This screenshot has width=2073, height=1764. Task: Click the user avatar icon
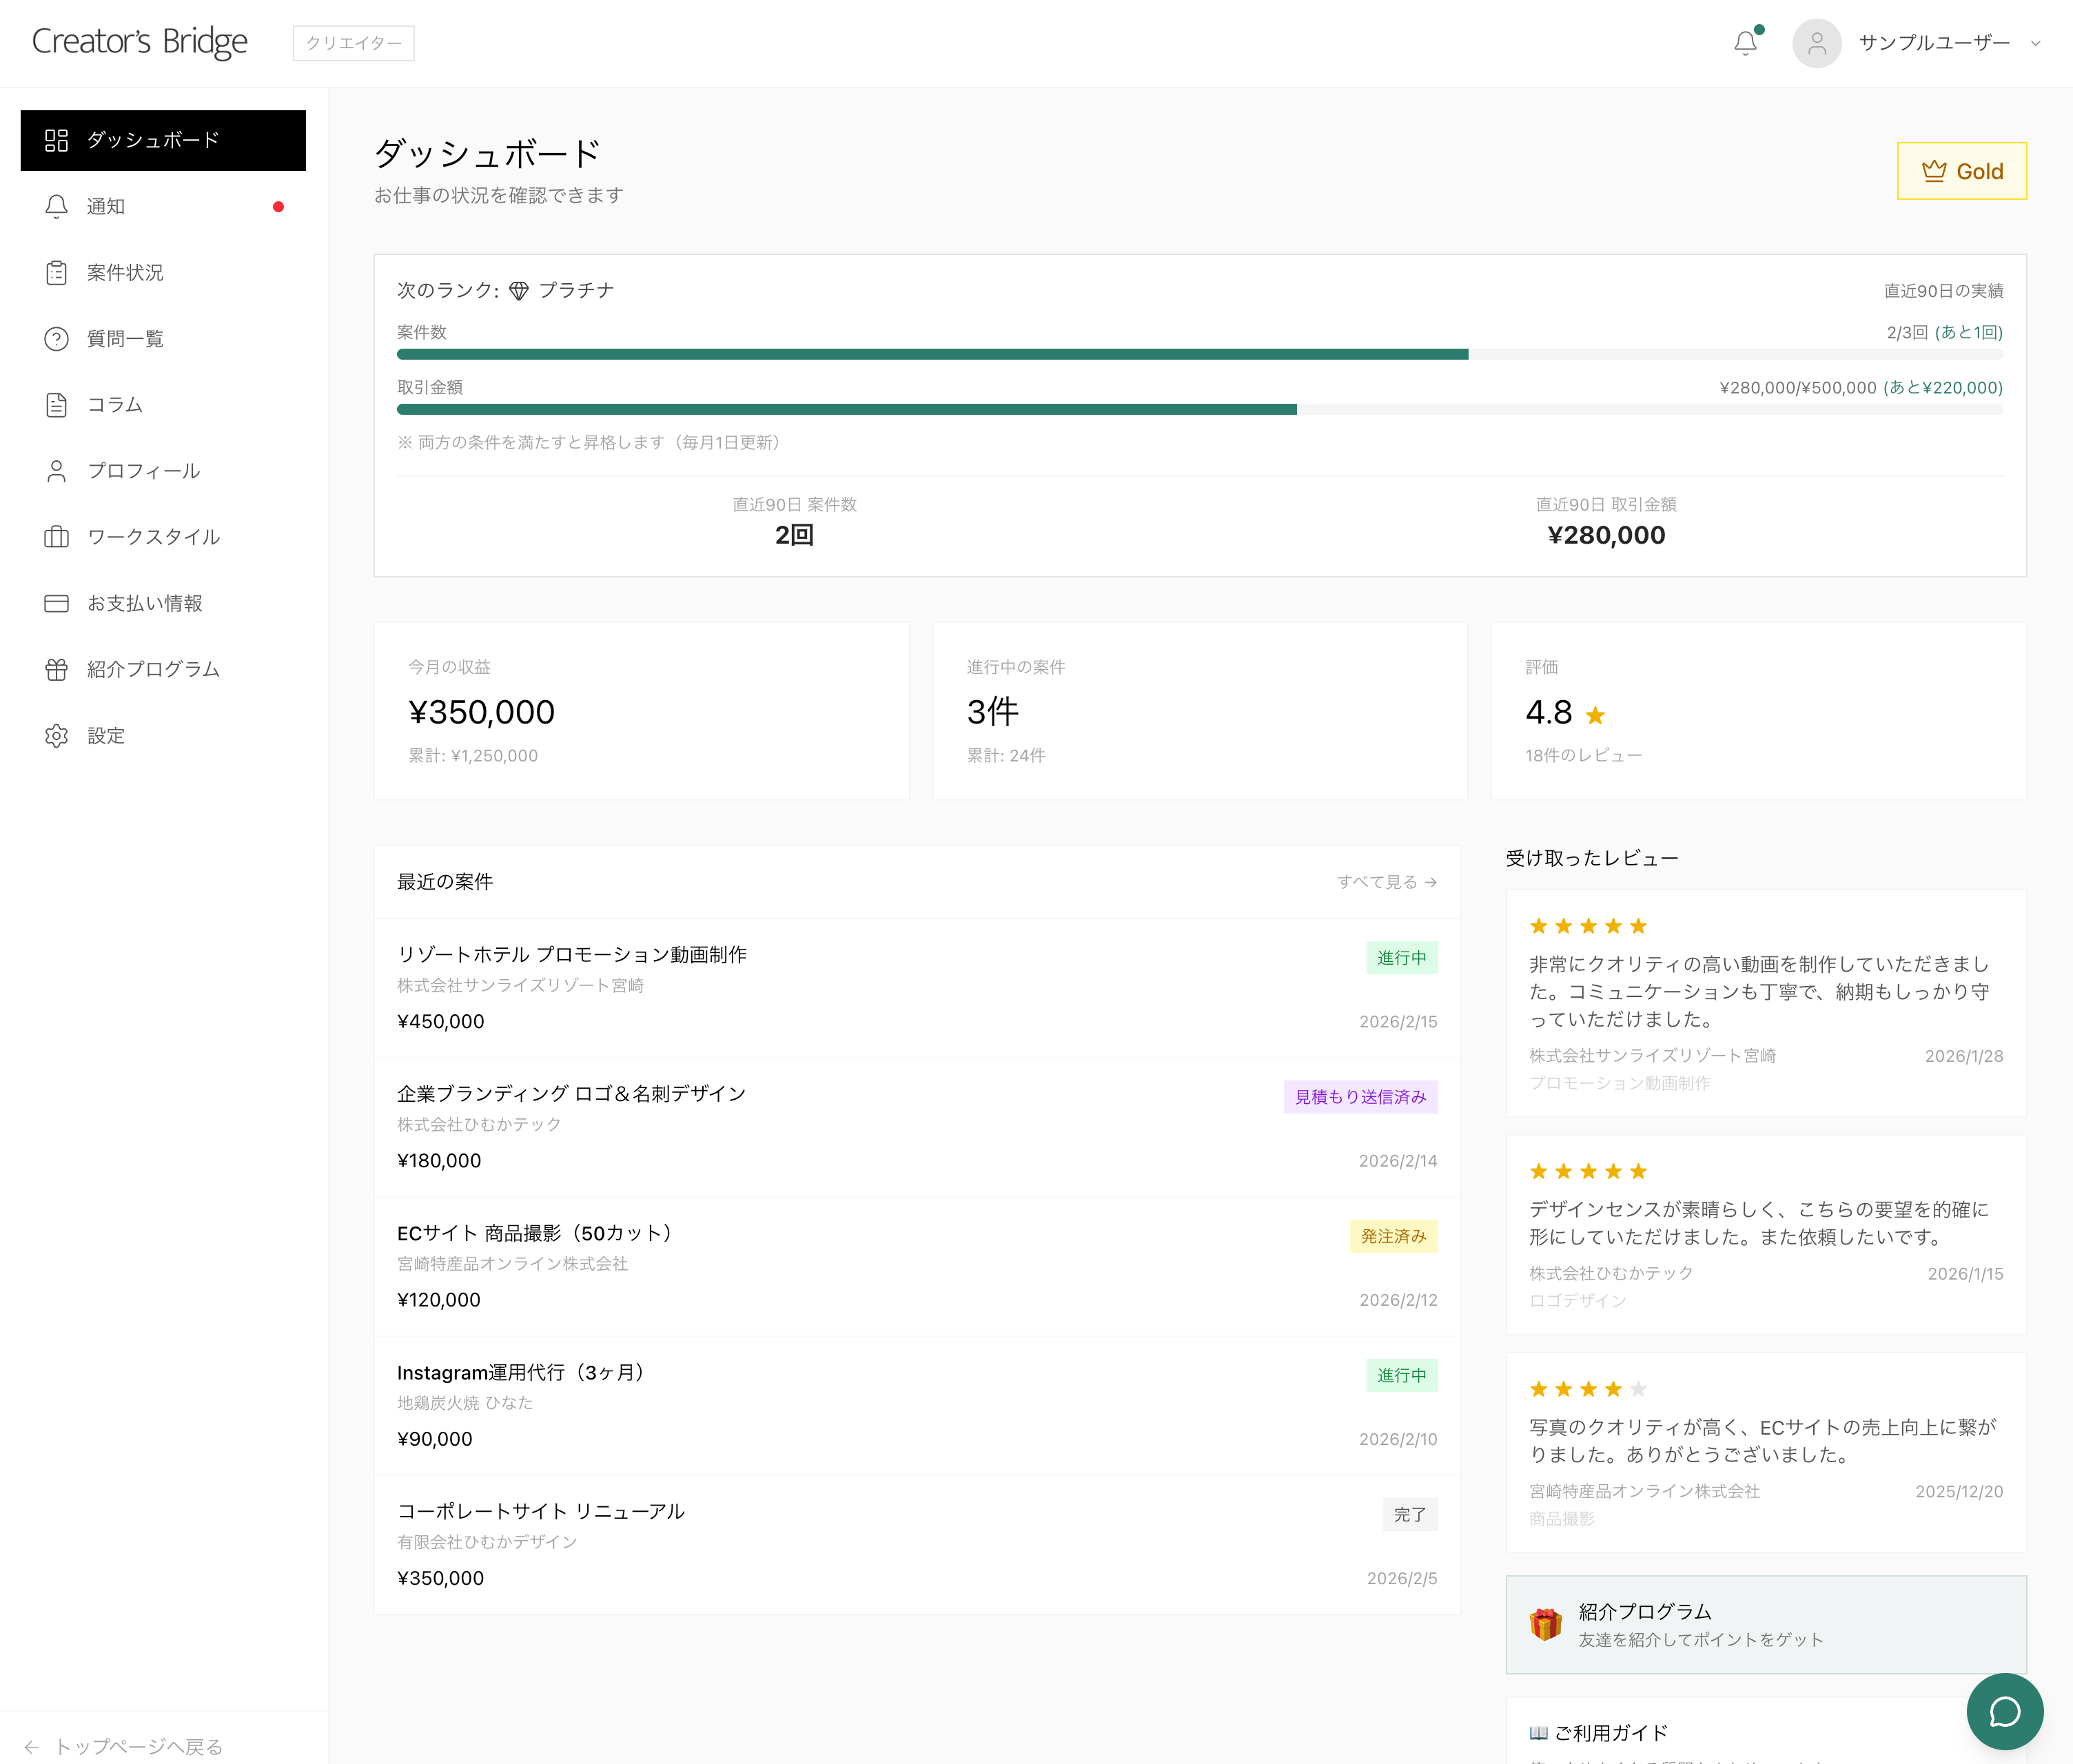(x=1816, y=43)
